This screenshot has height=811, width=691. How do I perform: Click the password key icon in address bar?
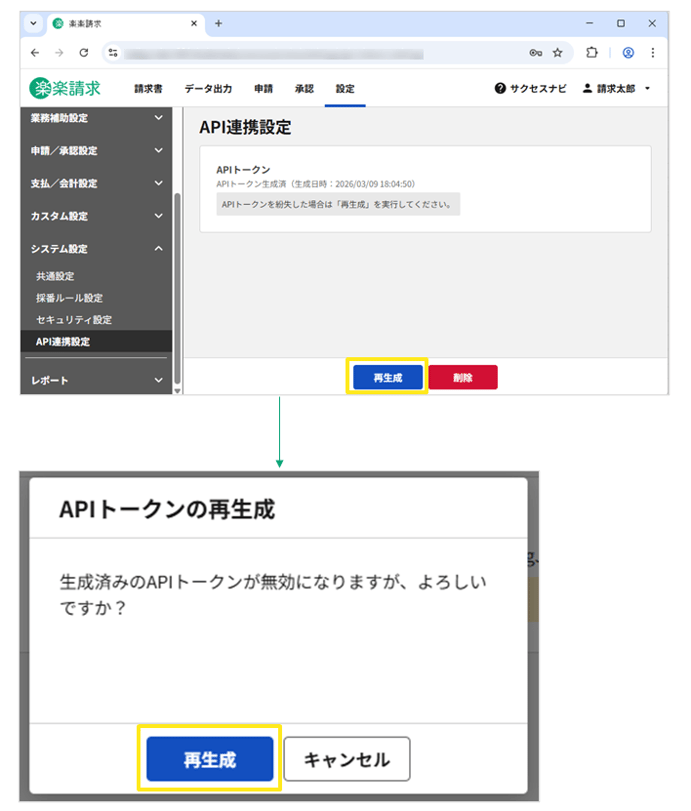[536, 52]
